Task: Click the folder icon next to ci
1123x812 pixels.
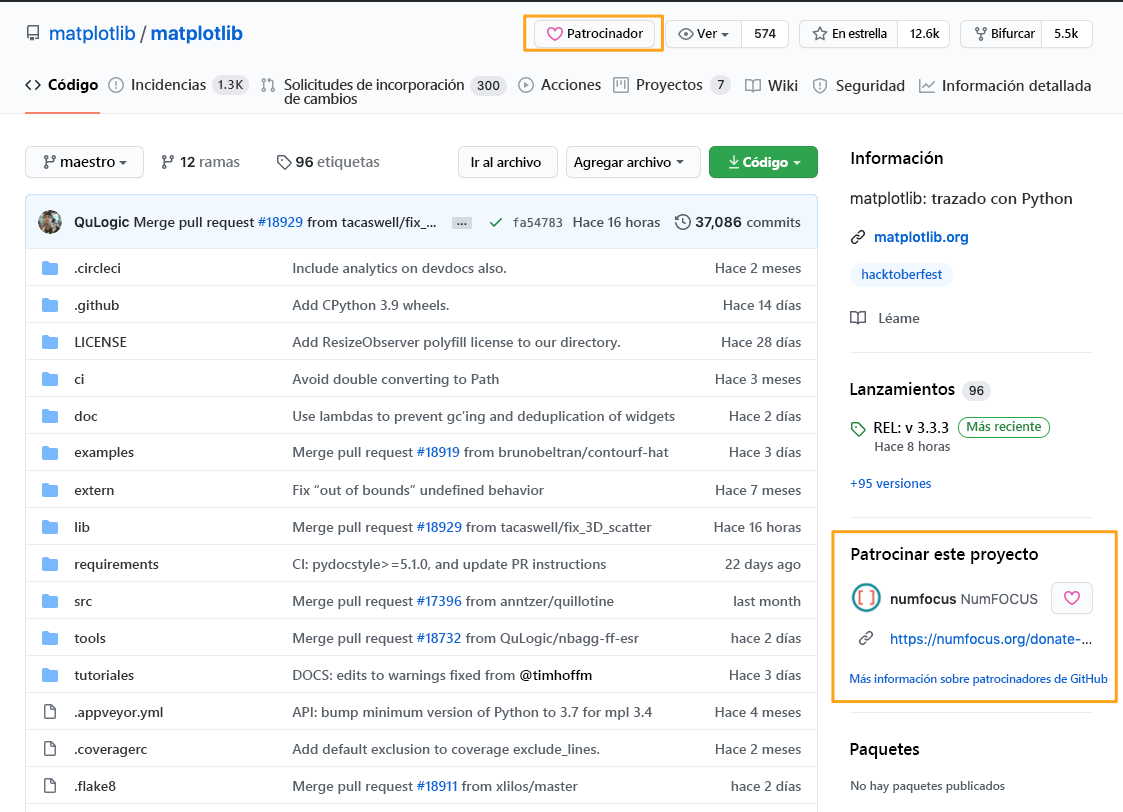Action: pyautogui.click(x=50, y=379)
